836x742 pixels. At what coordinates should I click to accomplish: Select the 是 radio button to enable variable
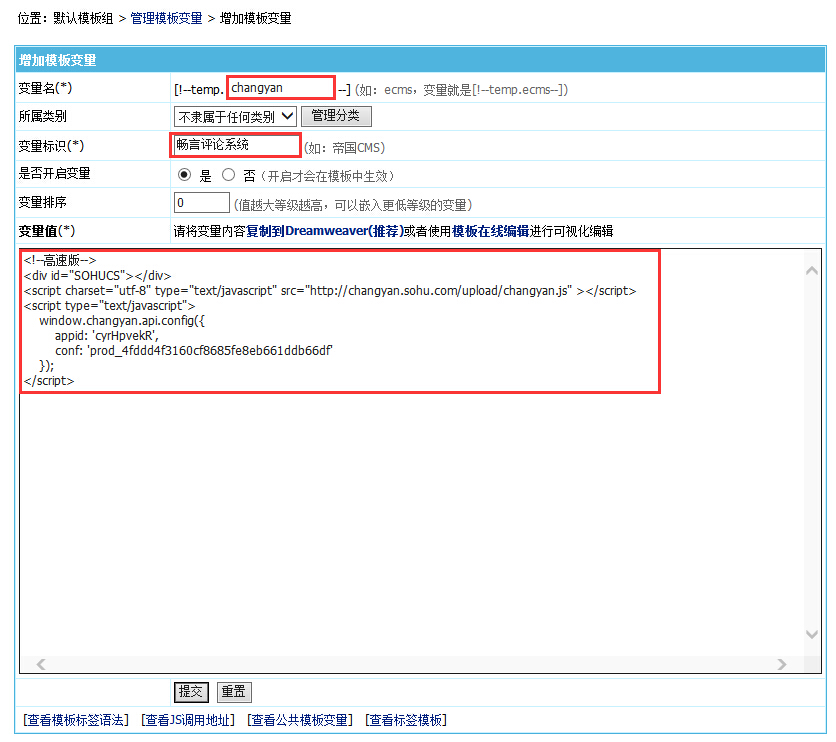[184, 174]
